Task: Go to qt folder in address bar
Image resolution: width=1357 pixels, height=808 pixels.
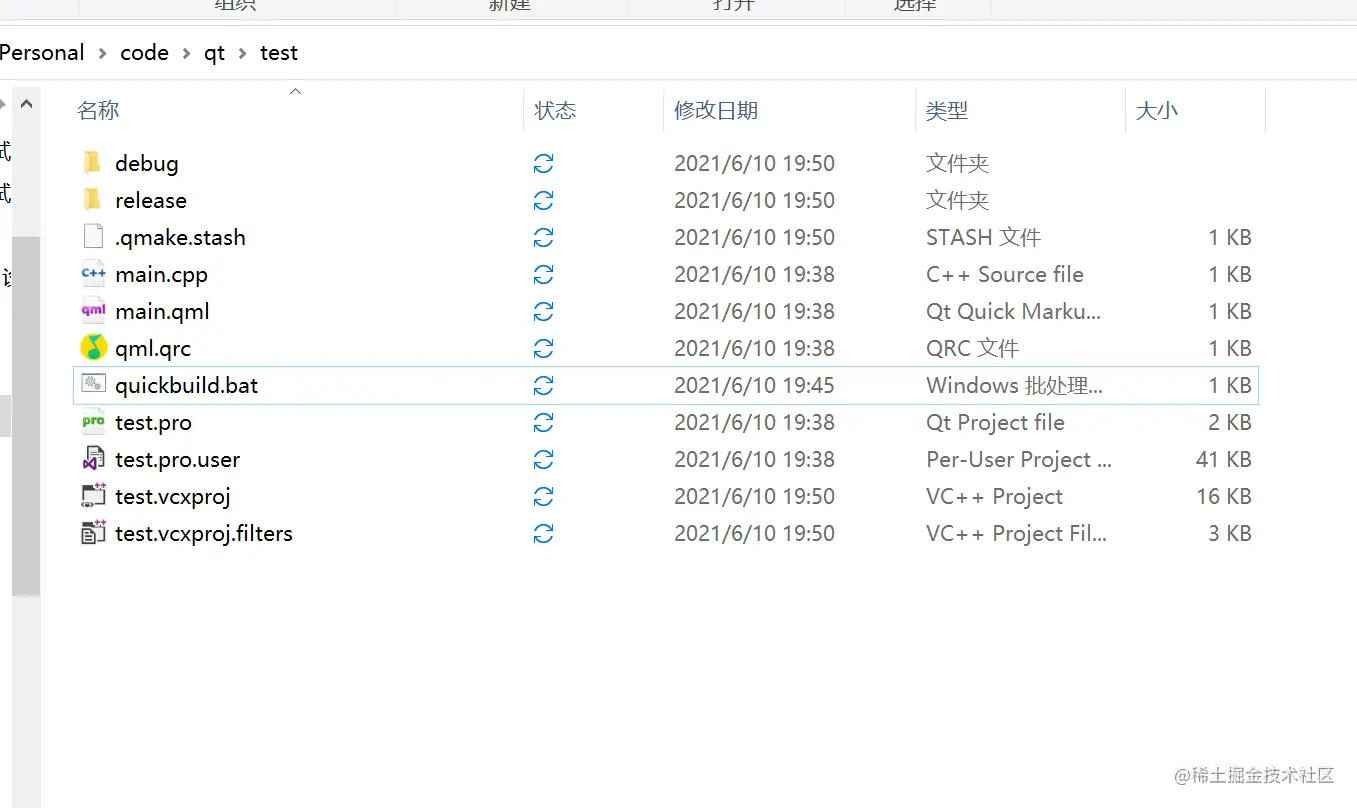Action: coord(214,52)
